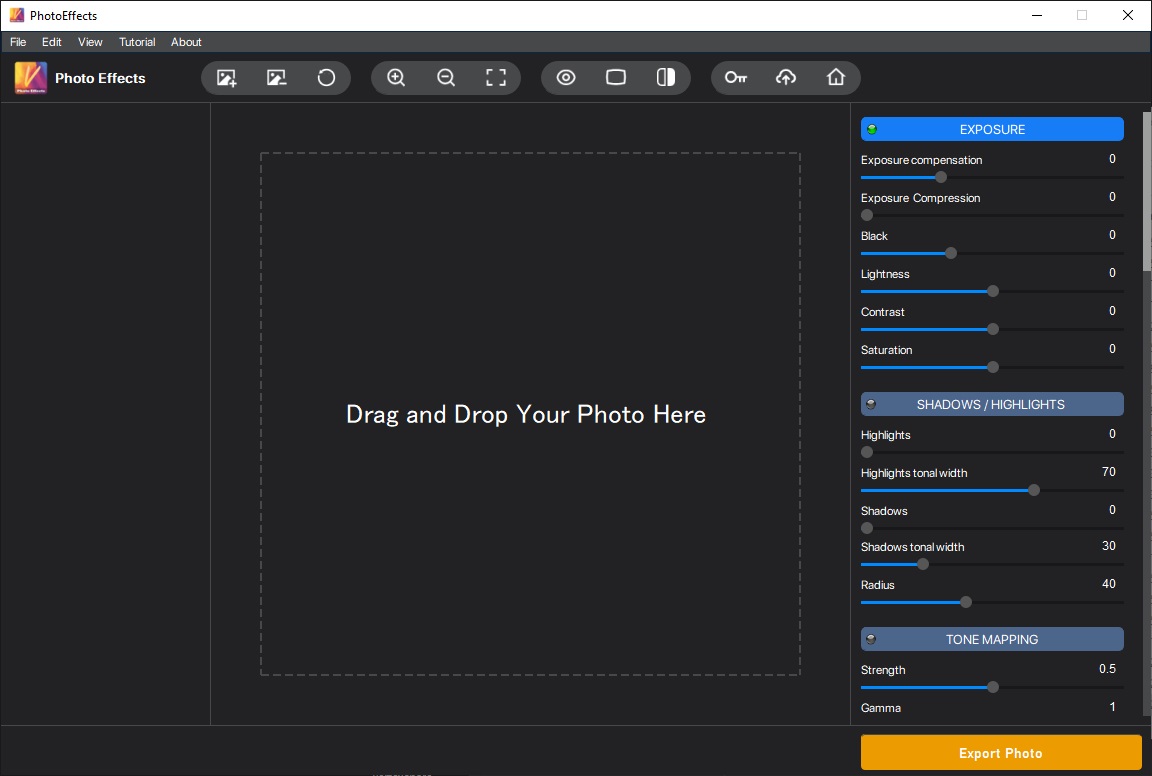Click the Strength value 0.5
Image resolution: width=1152 pixels, height=776 pixels.
point(1107,669)
